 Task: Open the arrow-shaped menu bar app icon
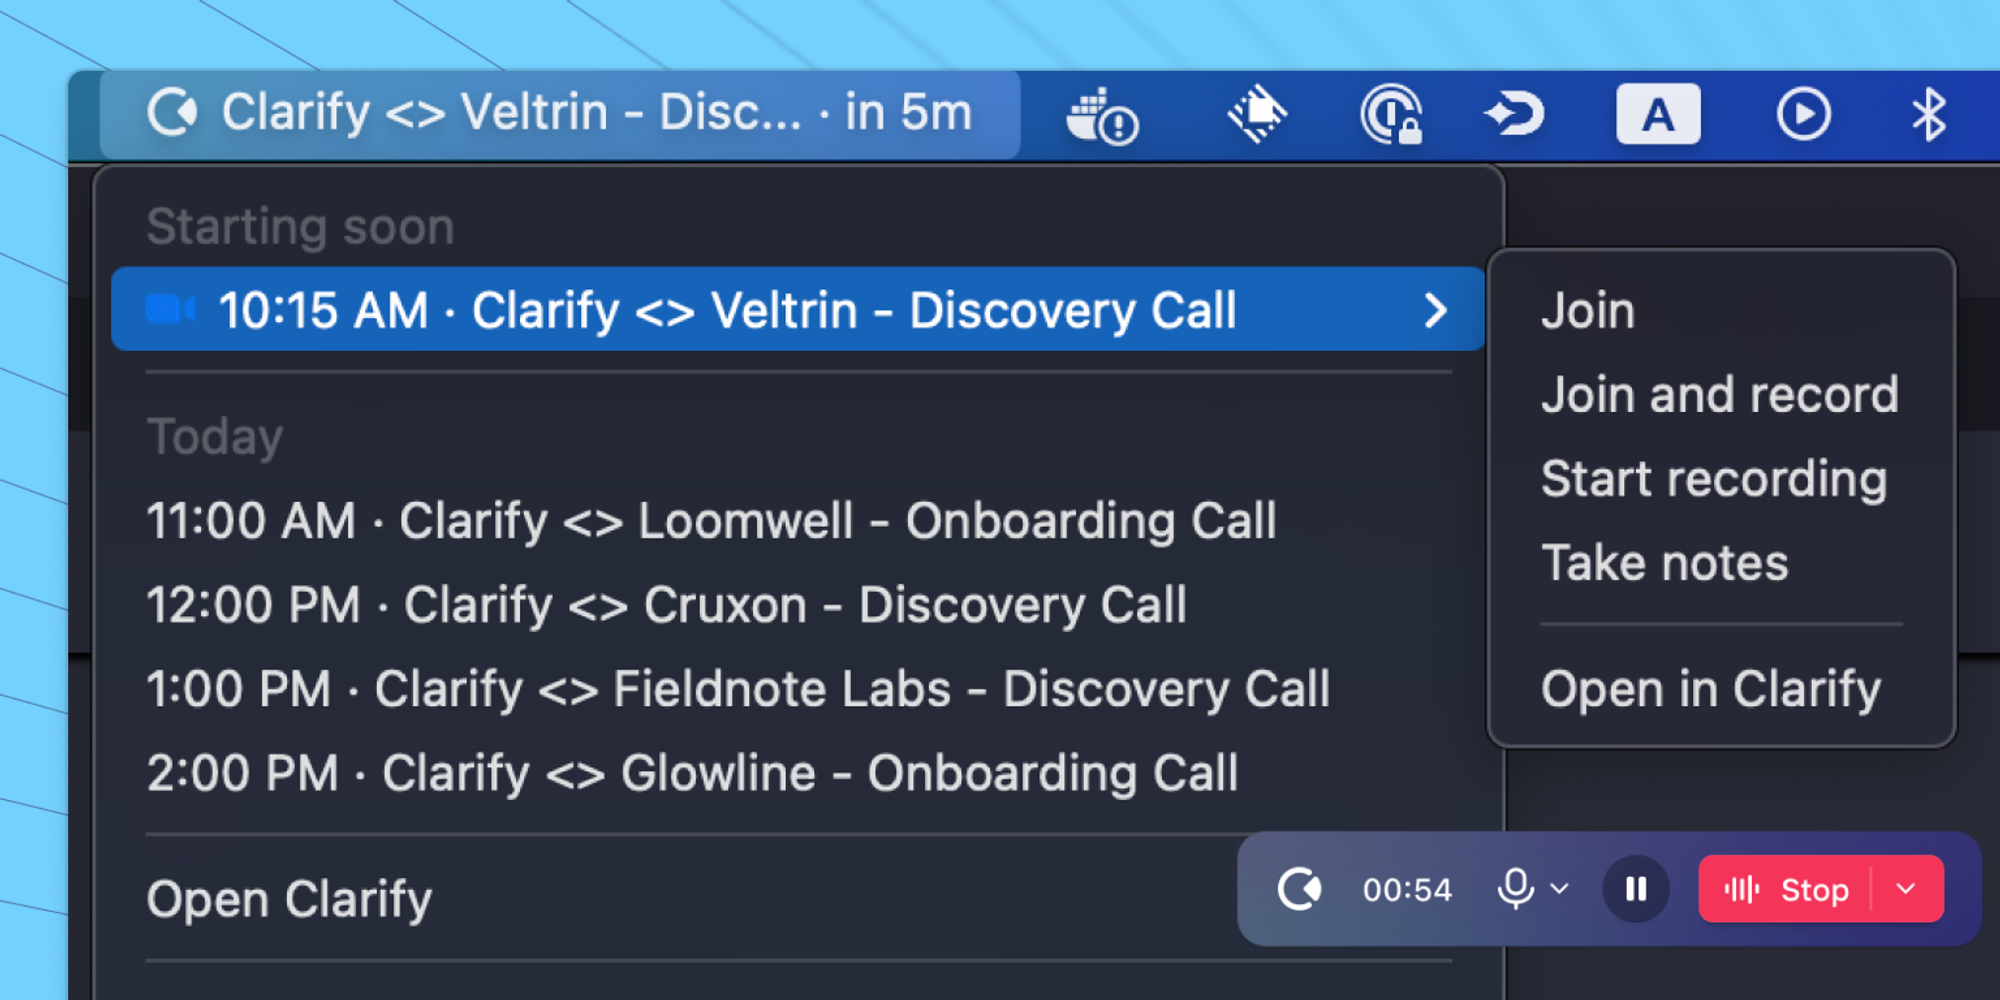1514,114
